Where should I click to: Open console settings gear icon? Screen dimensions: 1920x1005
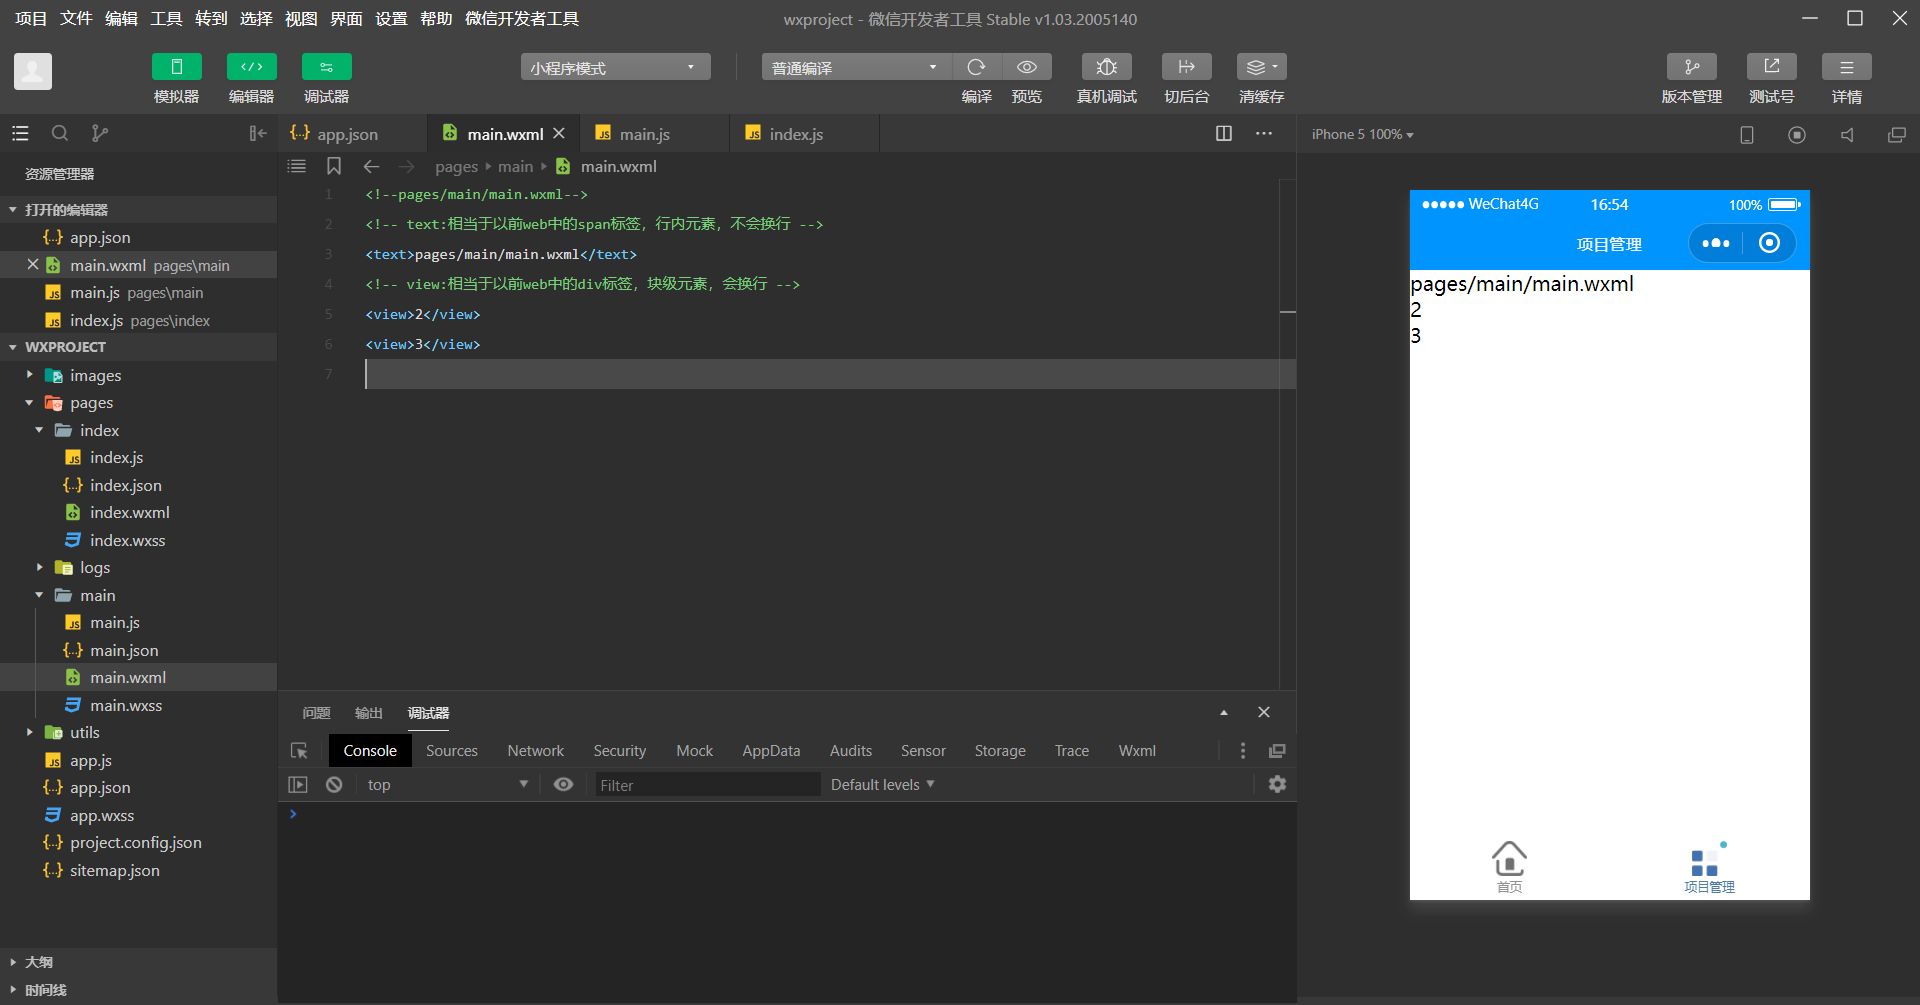pos(1277,785)
